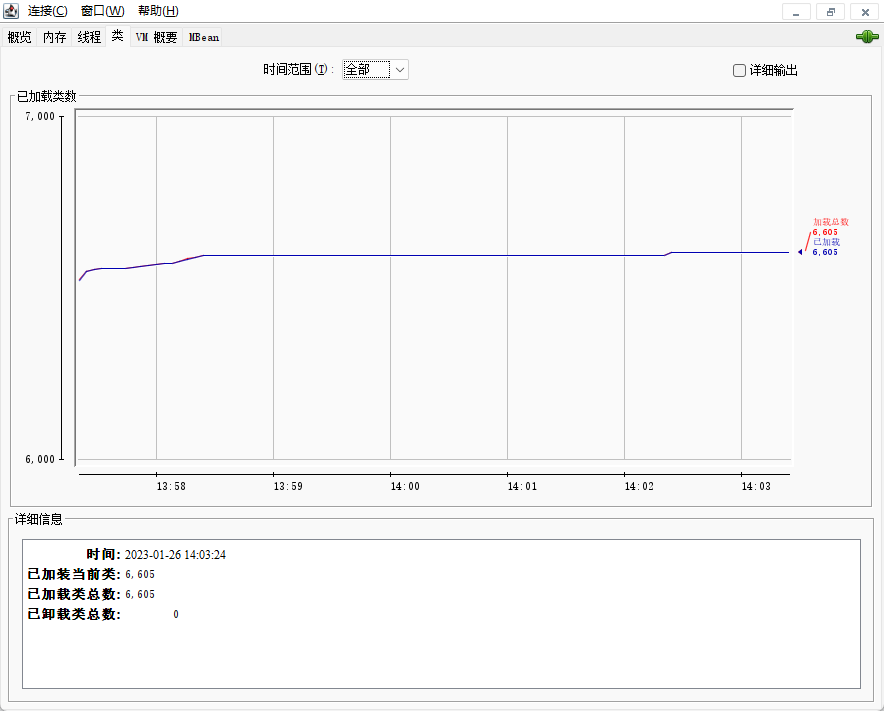This screenshot has width=884, height=711.
Task: Click the 14:03 time axis label
Action: (x=756, y=486)
